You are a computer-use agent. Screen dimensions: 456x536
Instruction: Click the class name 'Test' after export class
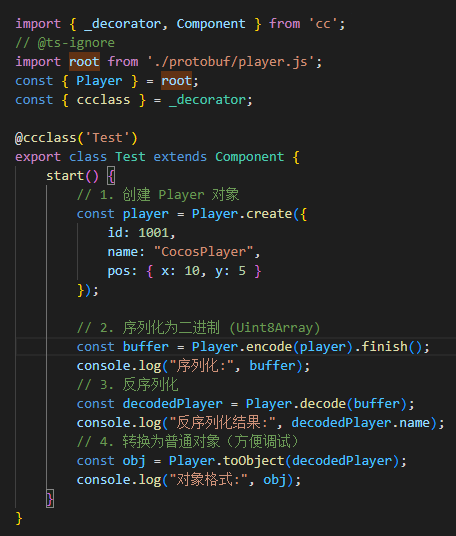click(130, 157)
